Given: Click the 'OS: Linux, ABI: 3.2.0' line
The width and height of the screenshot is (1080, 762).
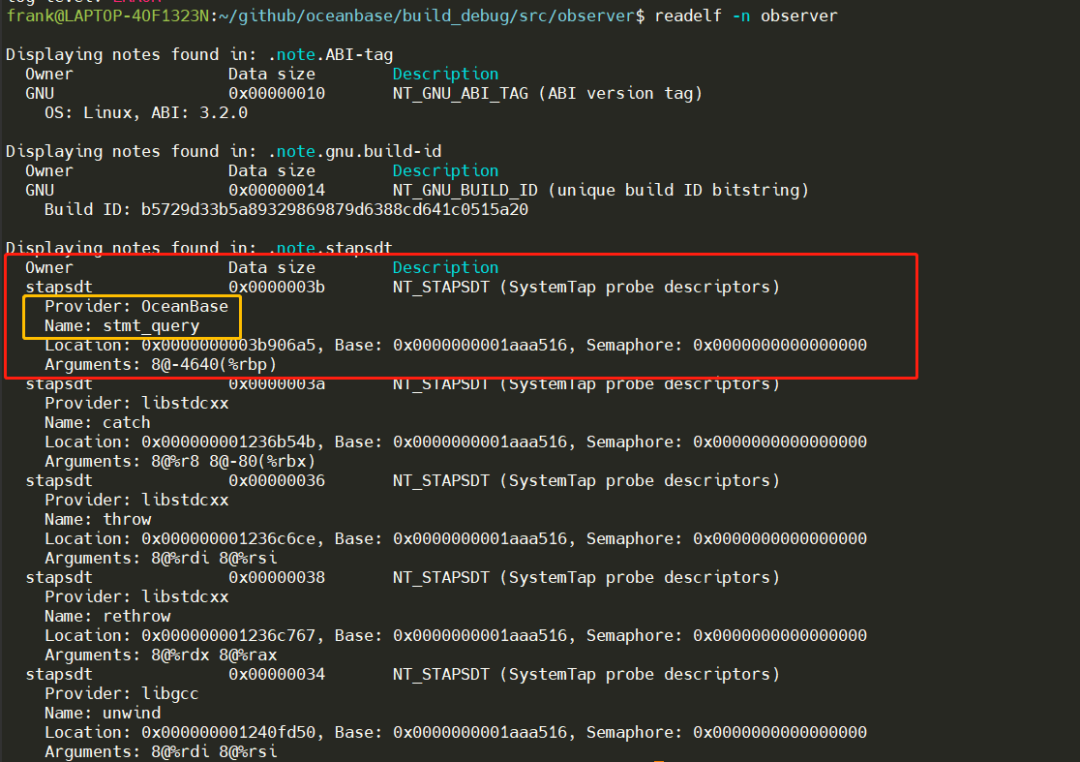Looking at the screenshot, I should [x=146, y=112].
